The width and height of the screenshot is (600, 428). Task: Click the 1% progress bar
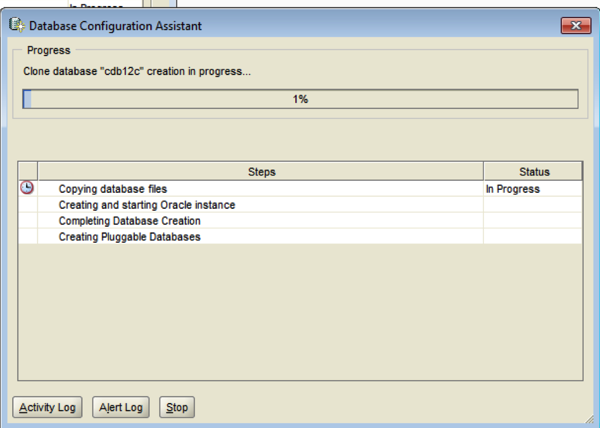point(300,99)
